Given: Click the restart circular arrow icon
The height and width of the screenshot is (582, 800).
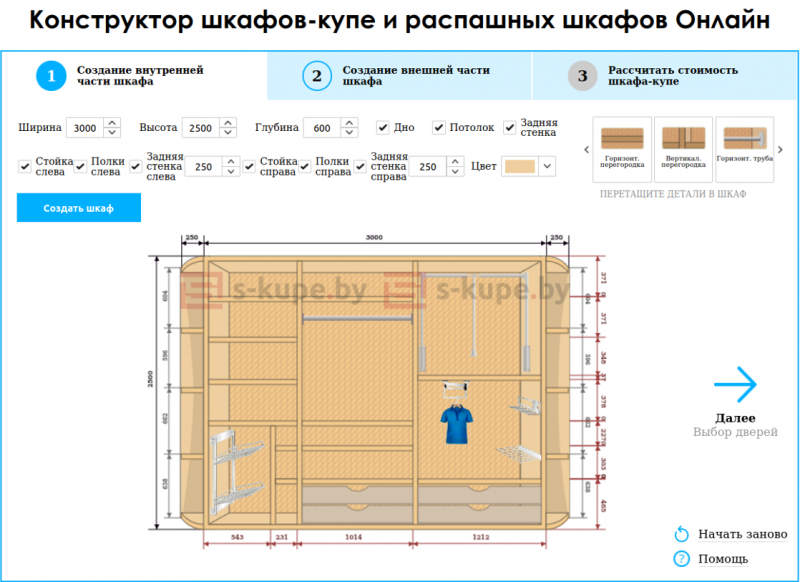Looking at the screenshot, I should 681,534.
